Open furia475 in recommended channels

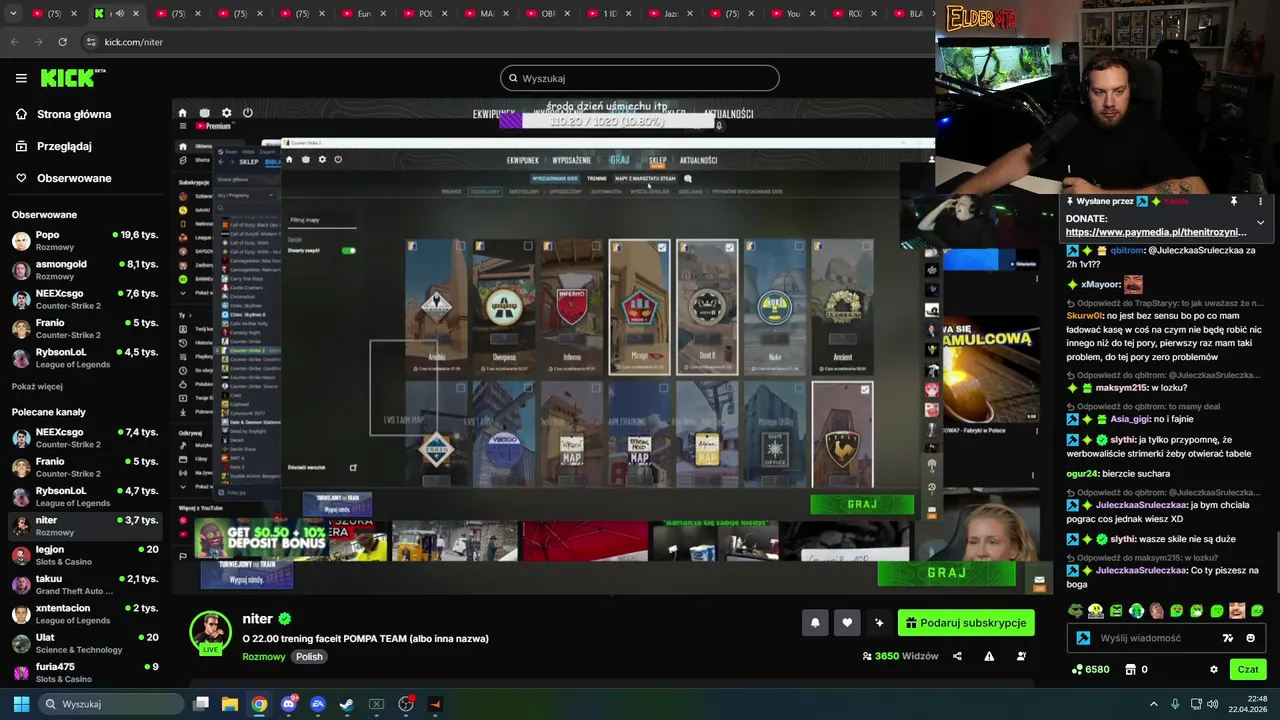tap(85, 672)
